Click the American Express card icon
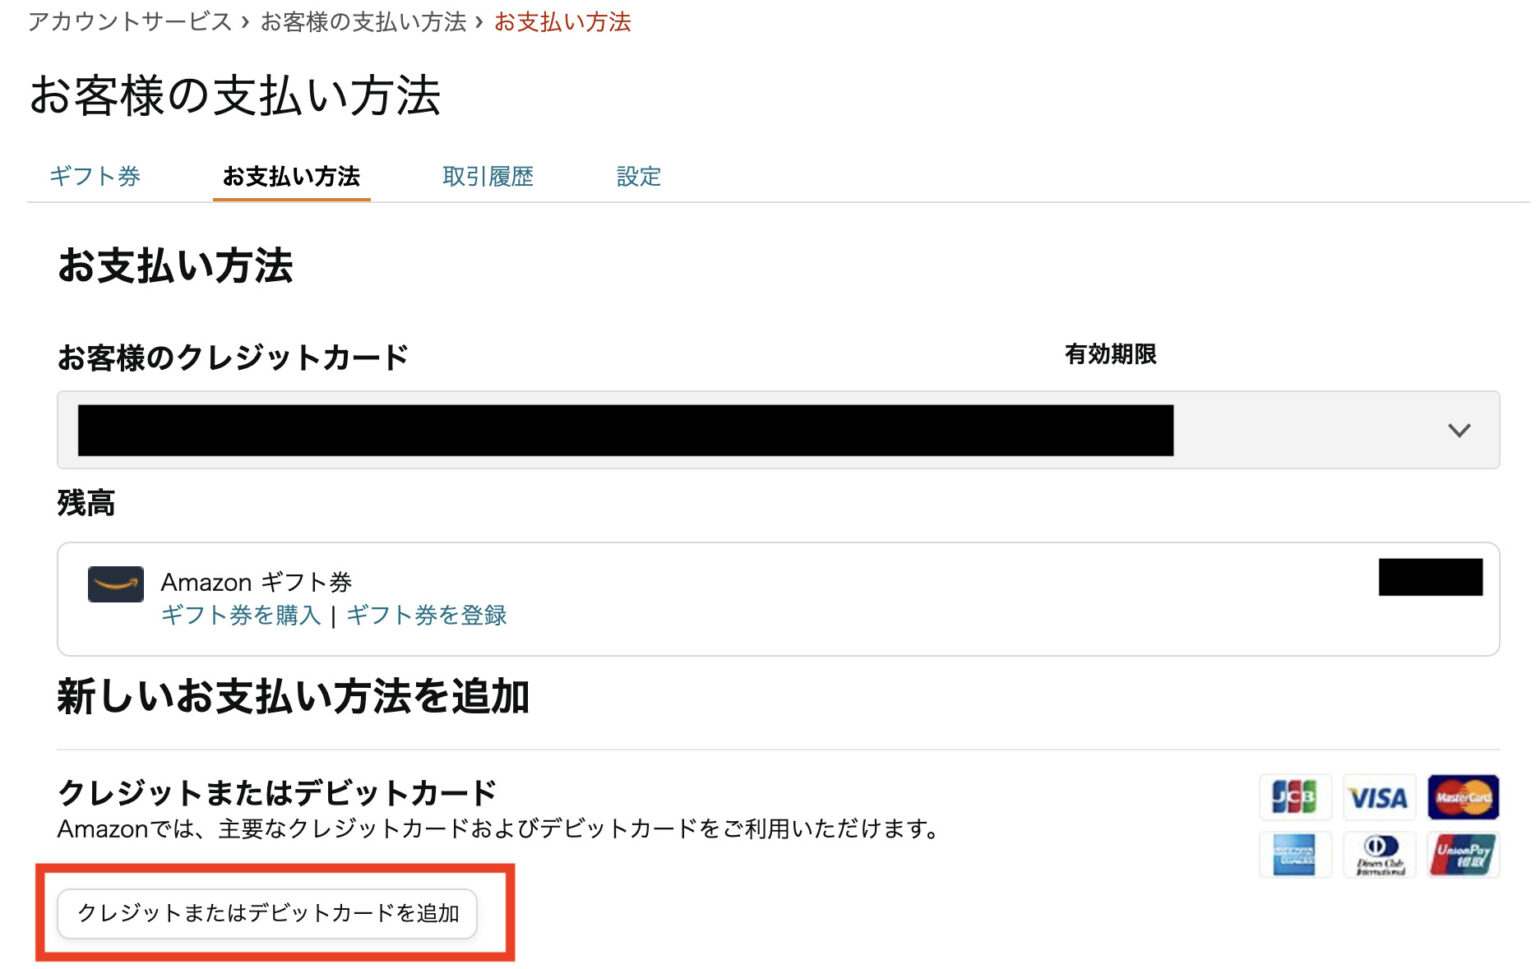Viewport: 1536px width, 969px height. 1295,854
